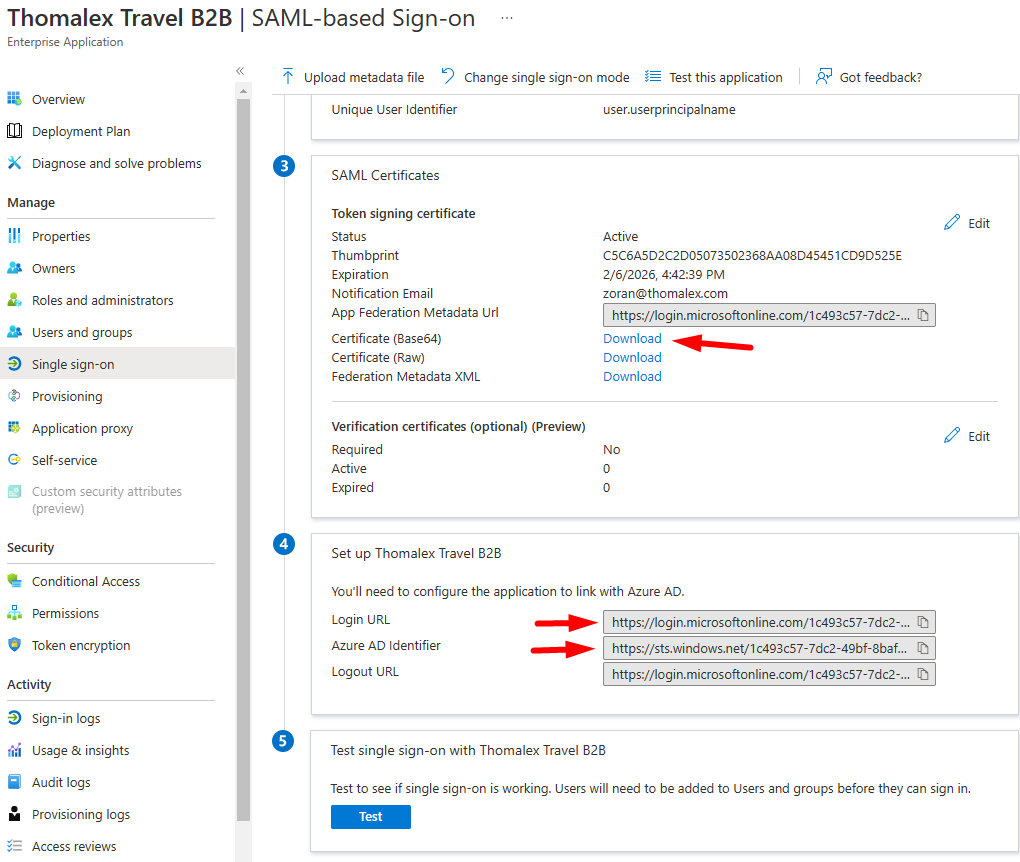The width and height of the screenshot is (1020, 862).
Task: Open the Self-service page
Action: (64, 460)
